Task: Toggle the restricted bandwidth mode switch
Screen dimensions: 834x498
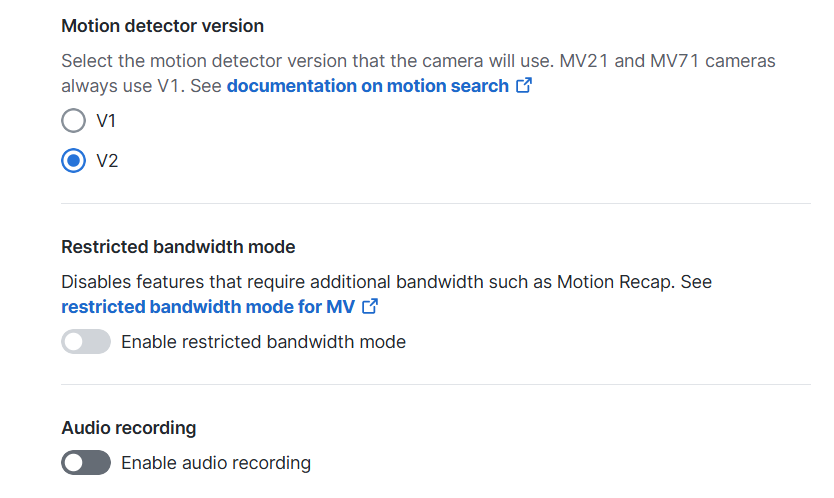Action: pyautogui.click(x=86, y=342)
